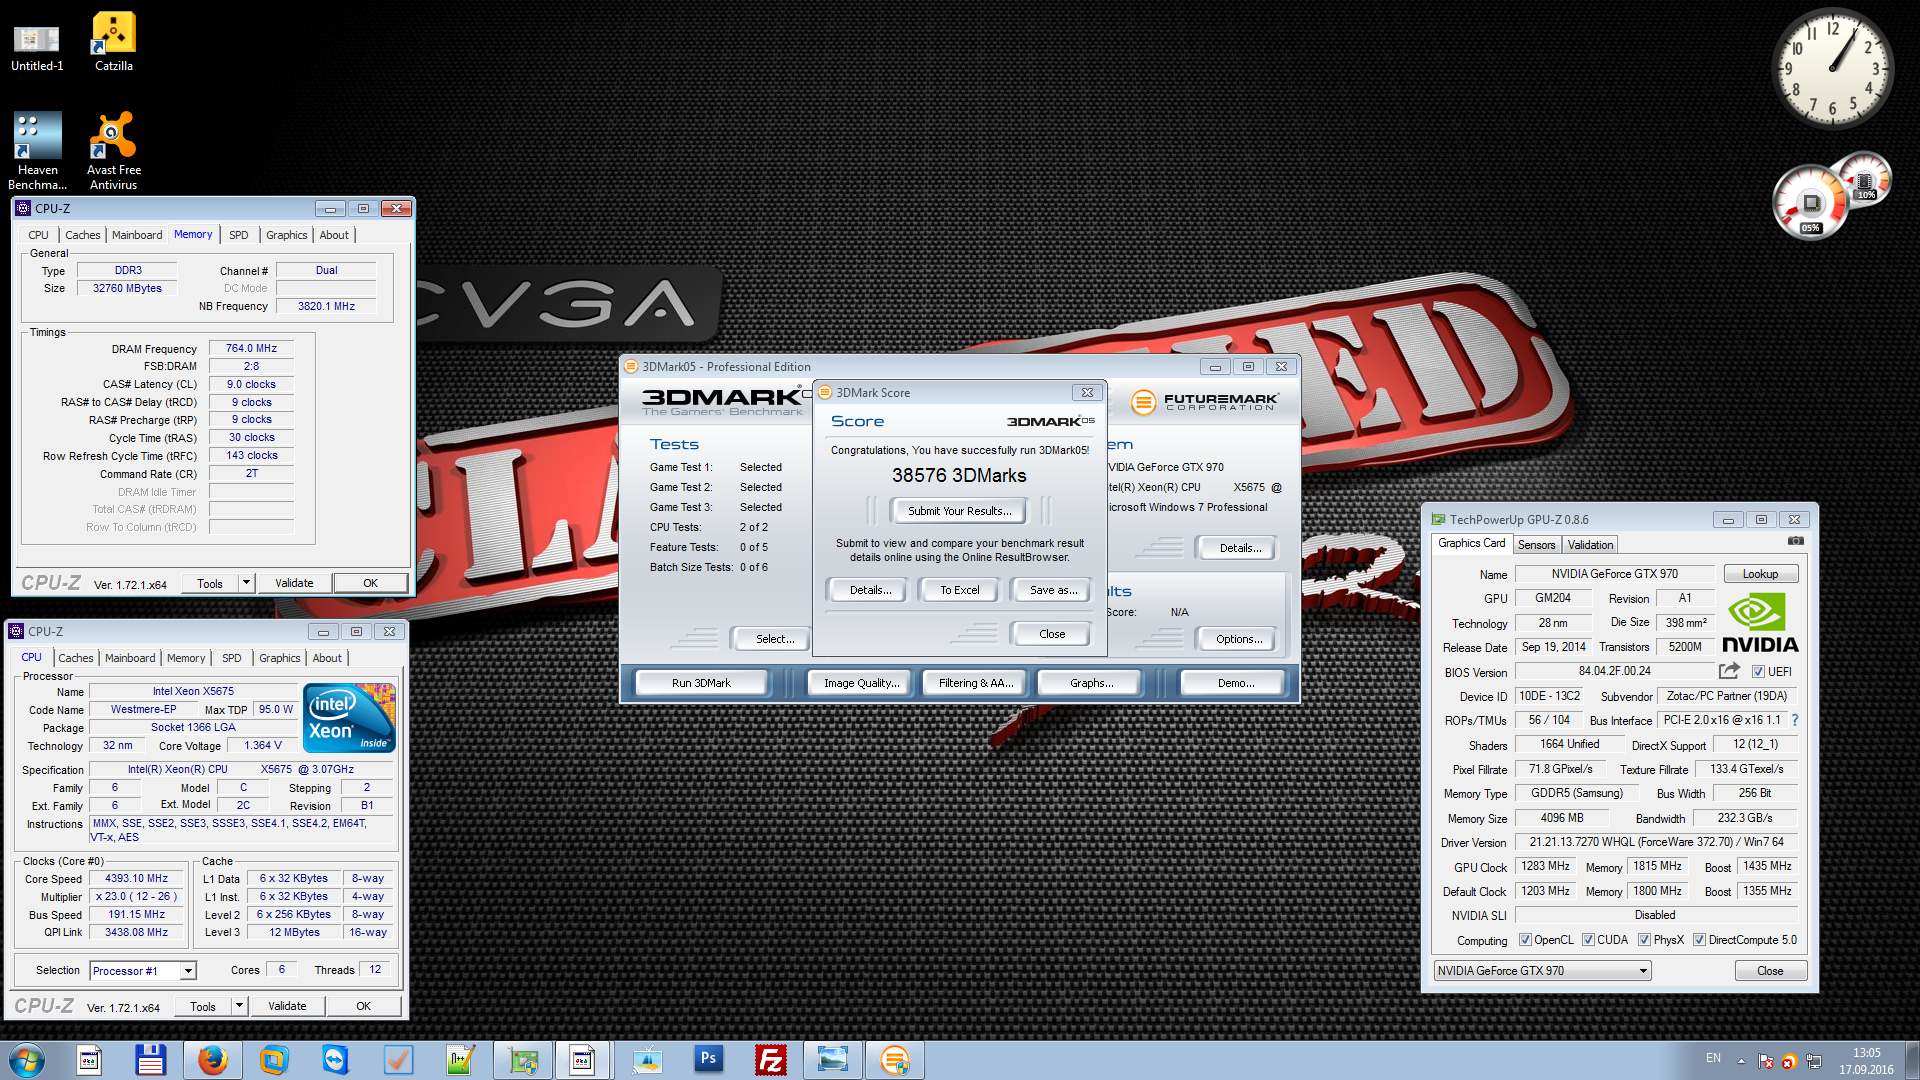Screen dimensions: 1920x1080
Task: Switch to SPD tab in top CPU-Z
Action: (x=238, y=235)
